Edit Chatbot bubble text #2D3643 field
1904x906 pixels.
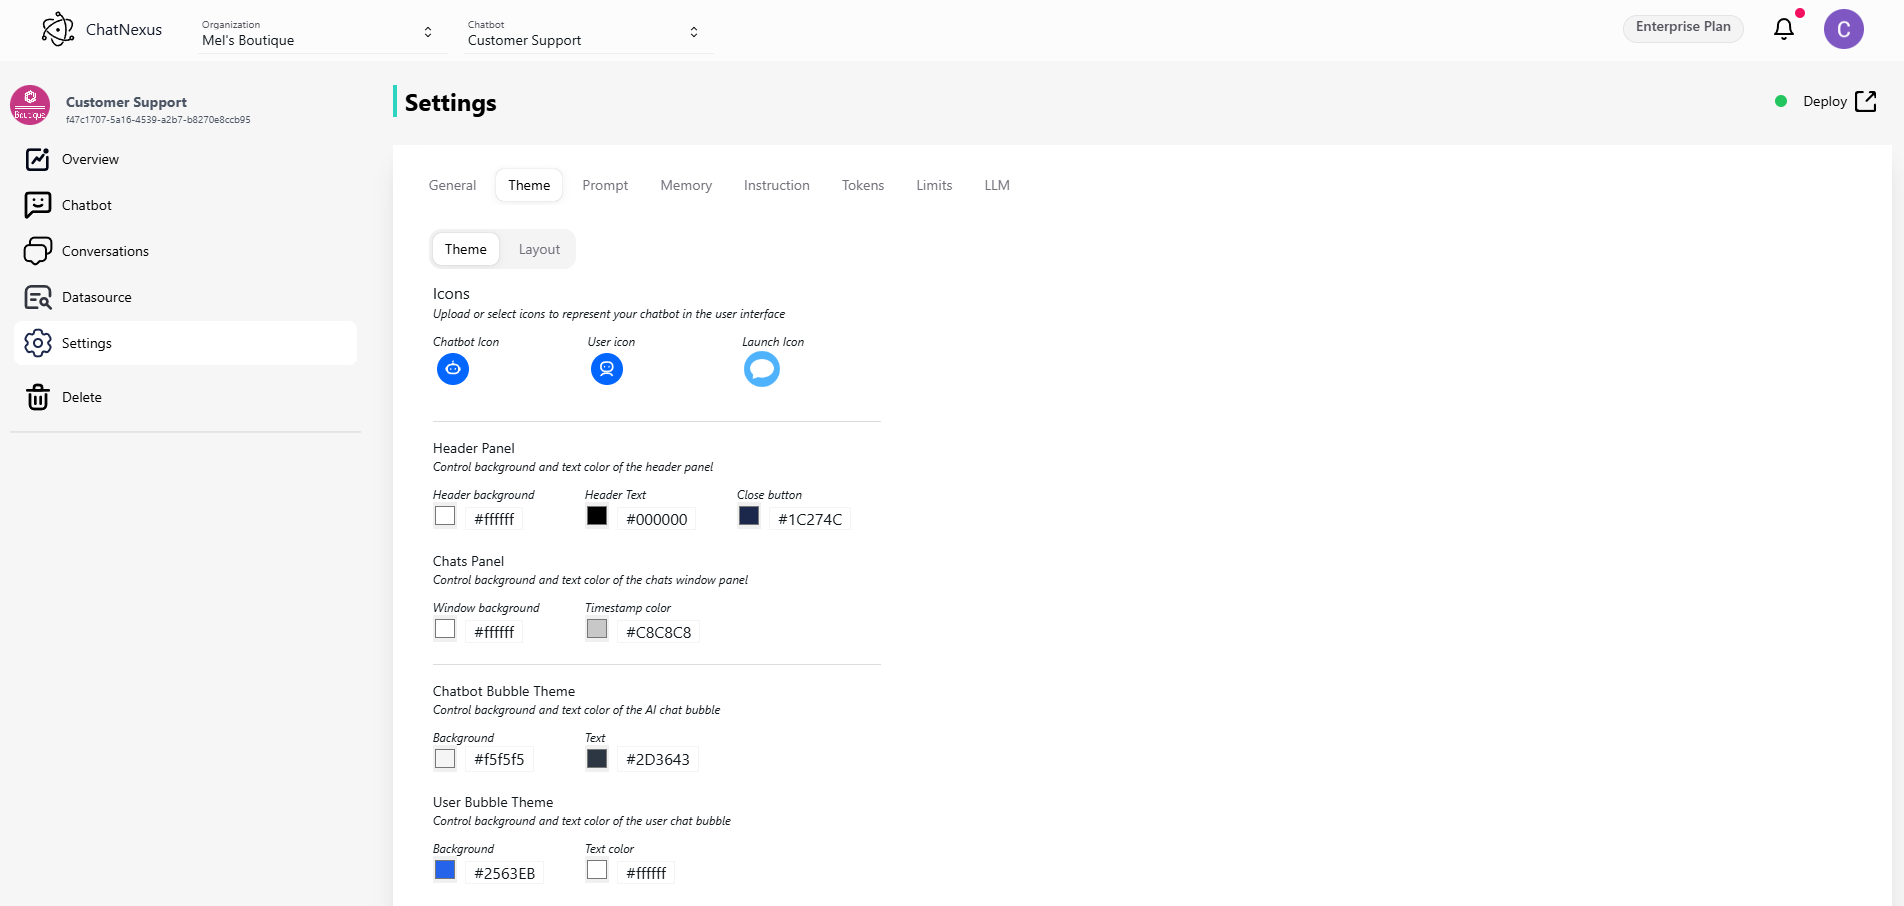click(658, 759)
